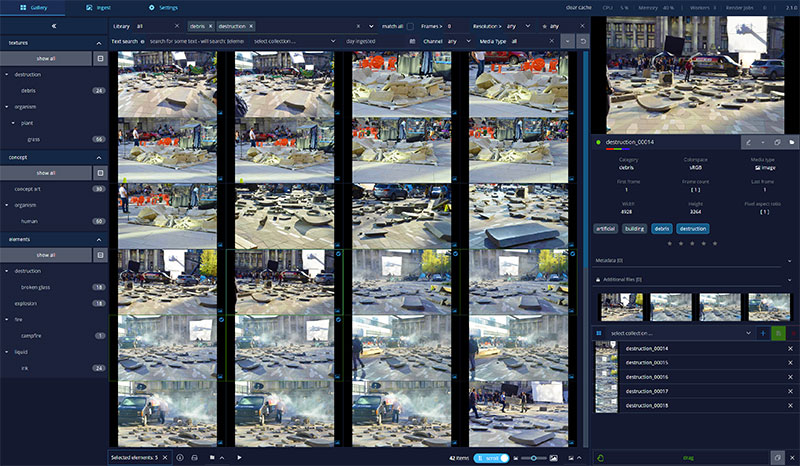Toggle the scroll switch in bottom bar

click(492, 457)
